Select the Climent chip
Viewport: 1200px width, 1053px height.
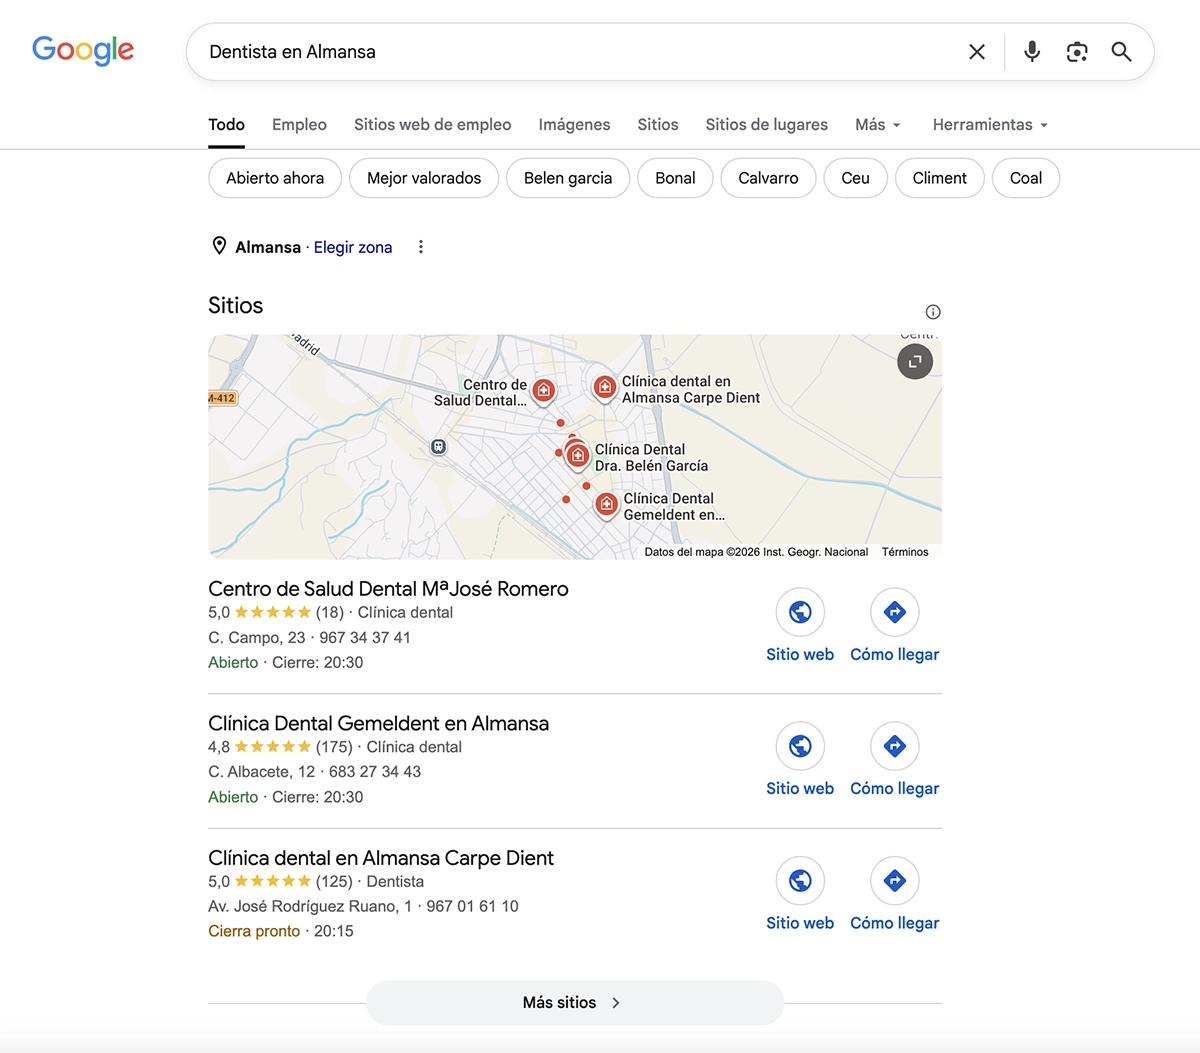coord(940,178)
